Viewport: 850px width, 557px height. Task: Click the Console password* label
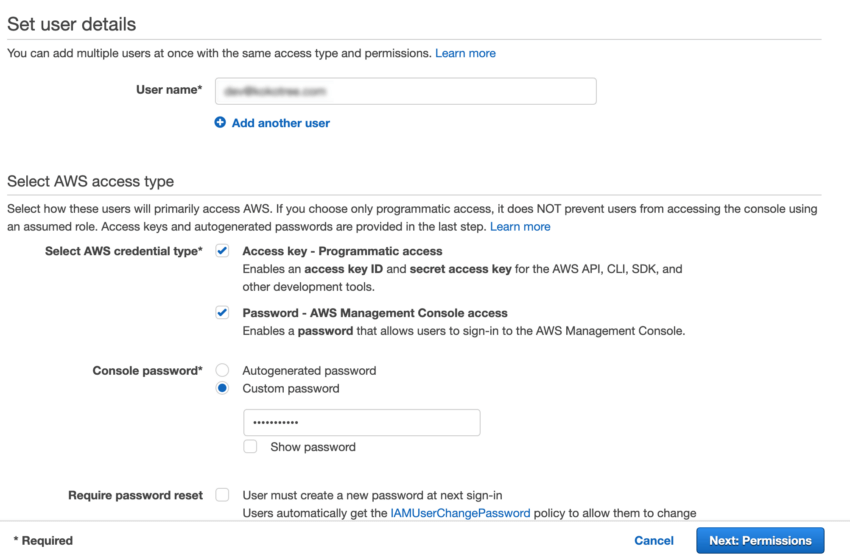pos(147,371)
